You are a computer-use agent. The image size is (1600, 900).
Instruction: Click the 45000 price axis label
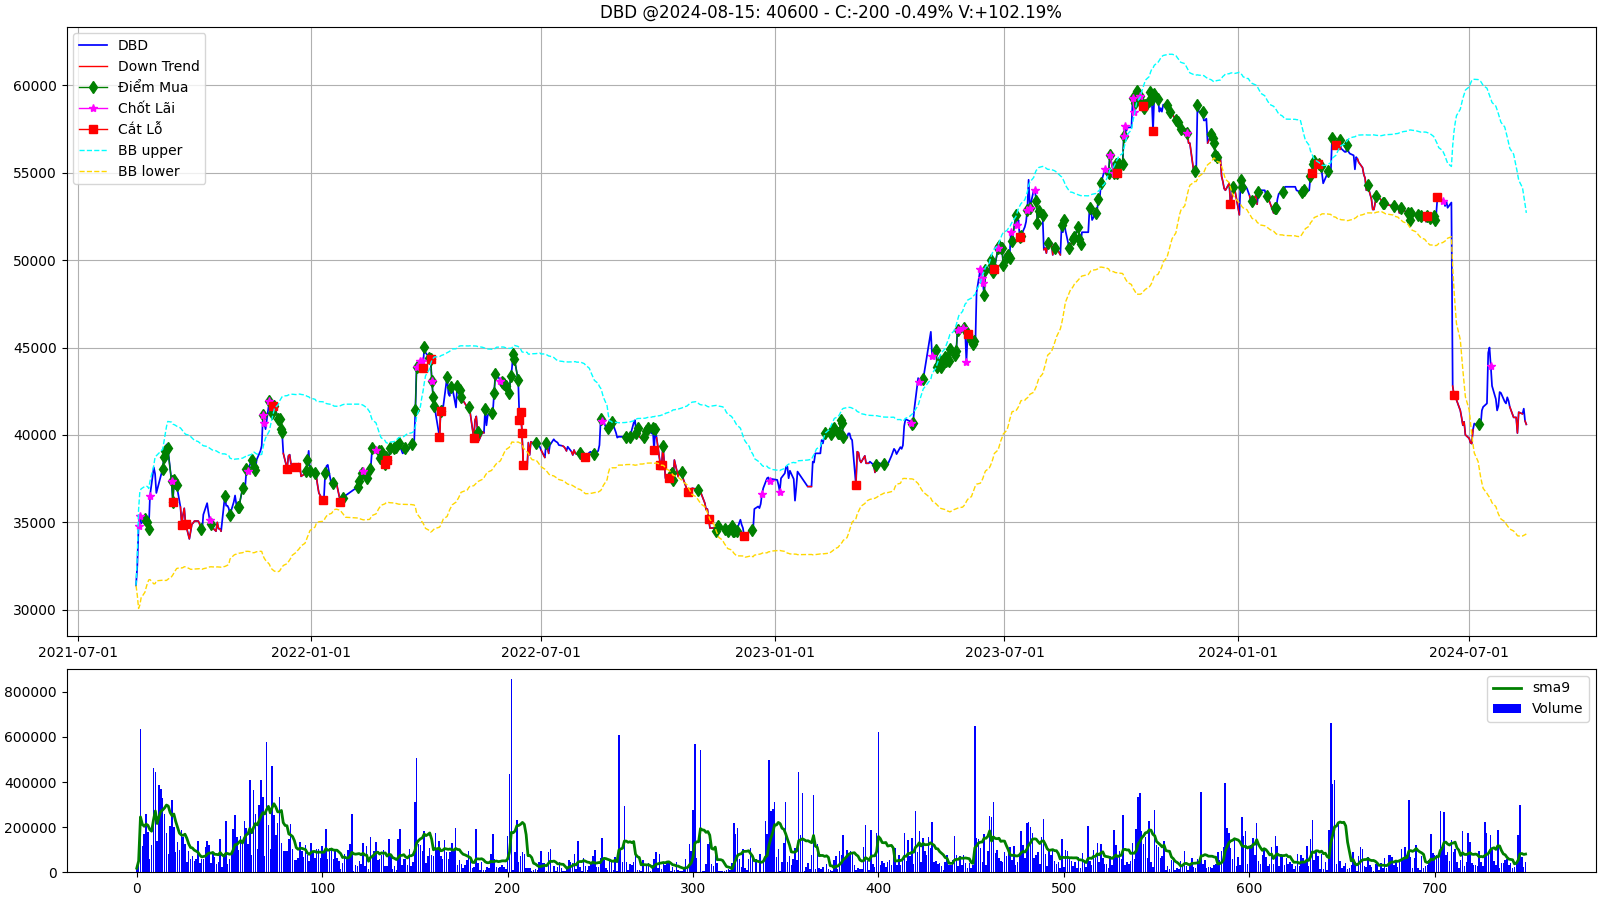click(35, 348)
